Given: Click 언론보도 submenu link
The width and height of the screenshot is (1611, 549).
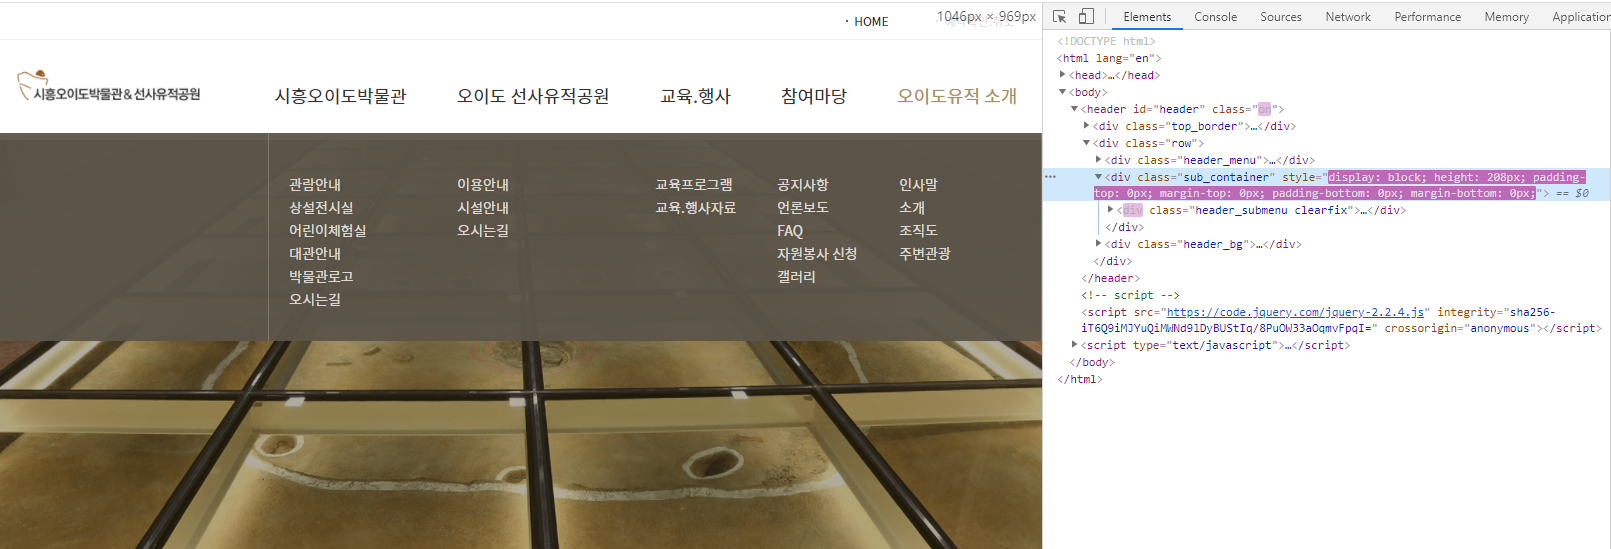Looking at the screenshot, I should (803, 208).
